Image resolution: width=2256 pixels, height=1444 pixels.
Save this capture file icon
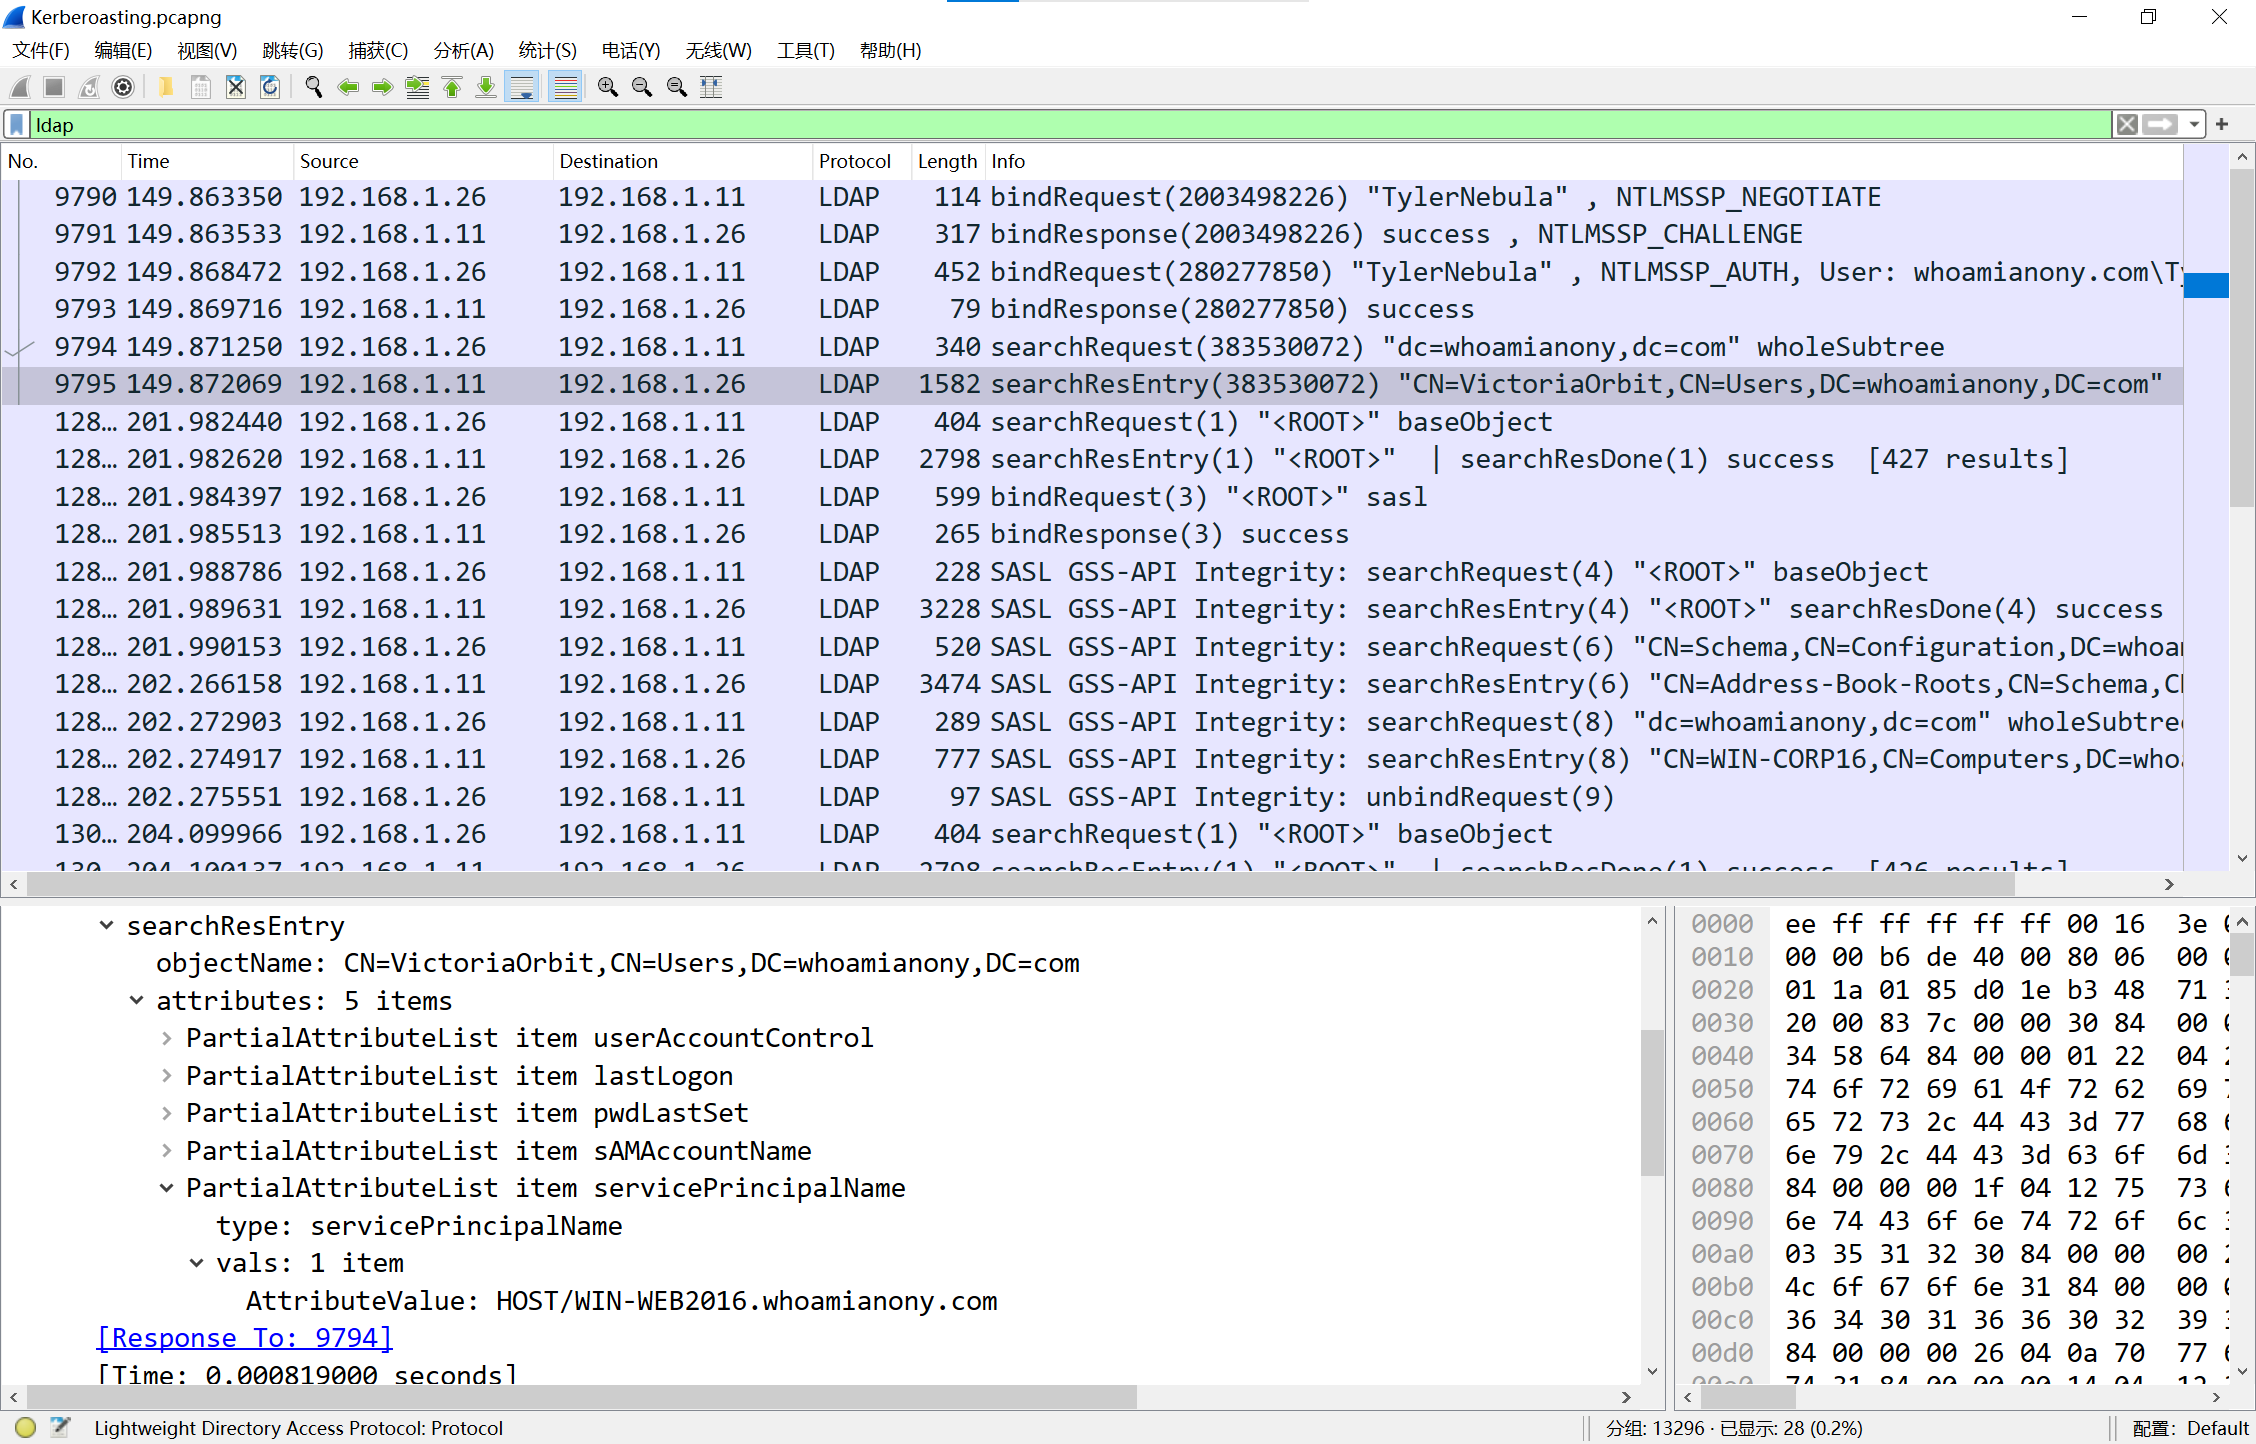click(x=201, y=87)
